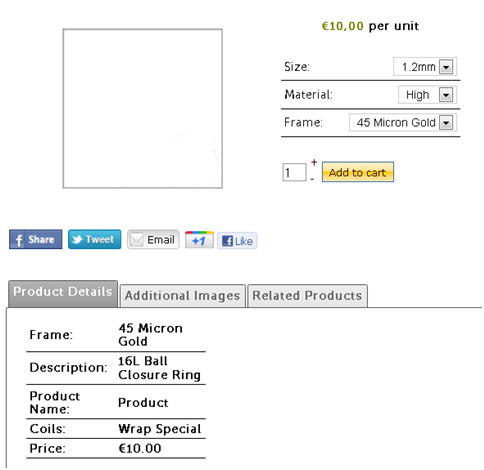Click the Facebook Like button
Screen dimensions: 484x470
(237, 241)
